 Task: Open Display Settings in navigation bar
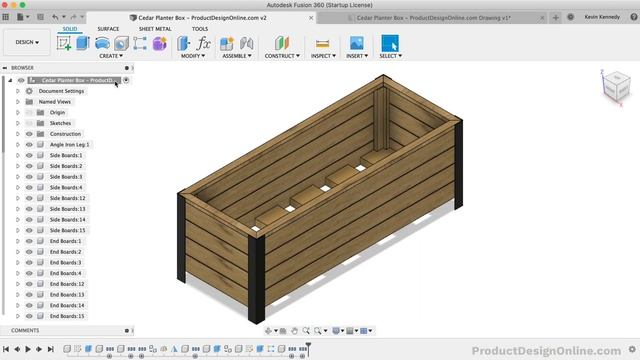coord(336,331)
